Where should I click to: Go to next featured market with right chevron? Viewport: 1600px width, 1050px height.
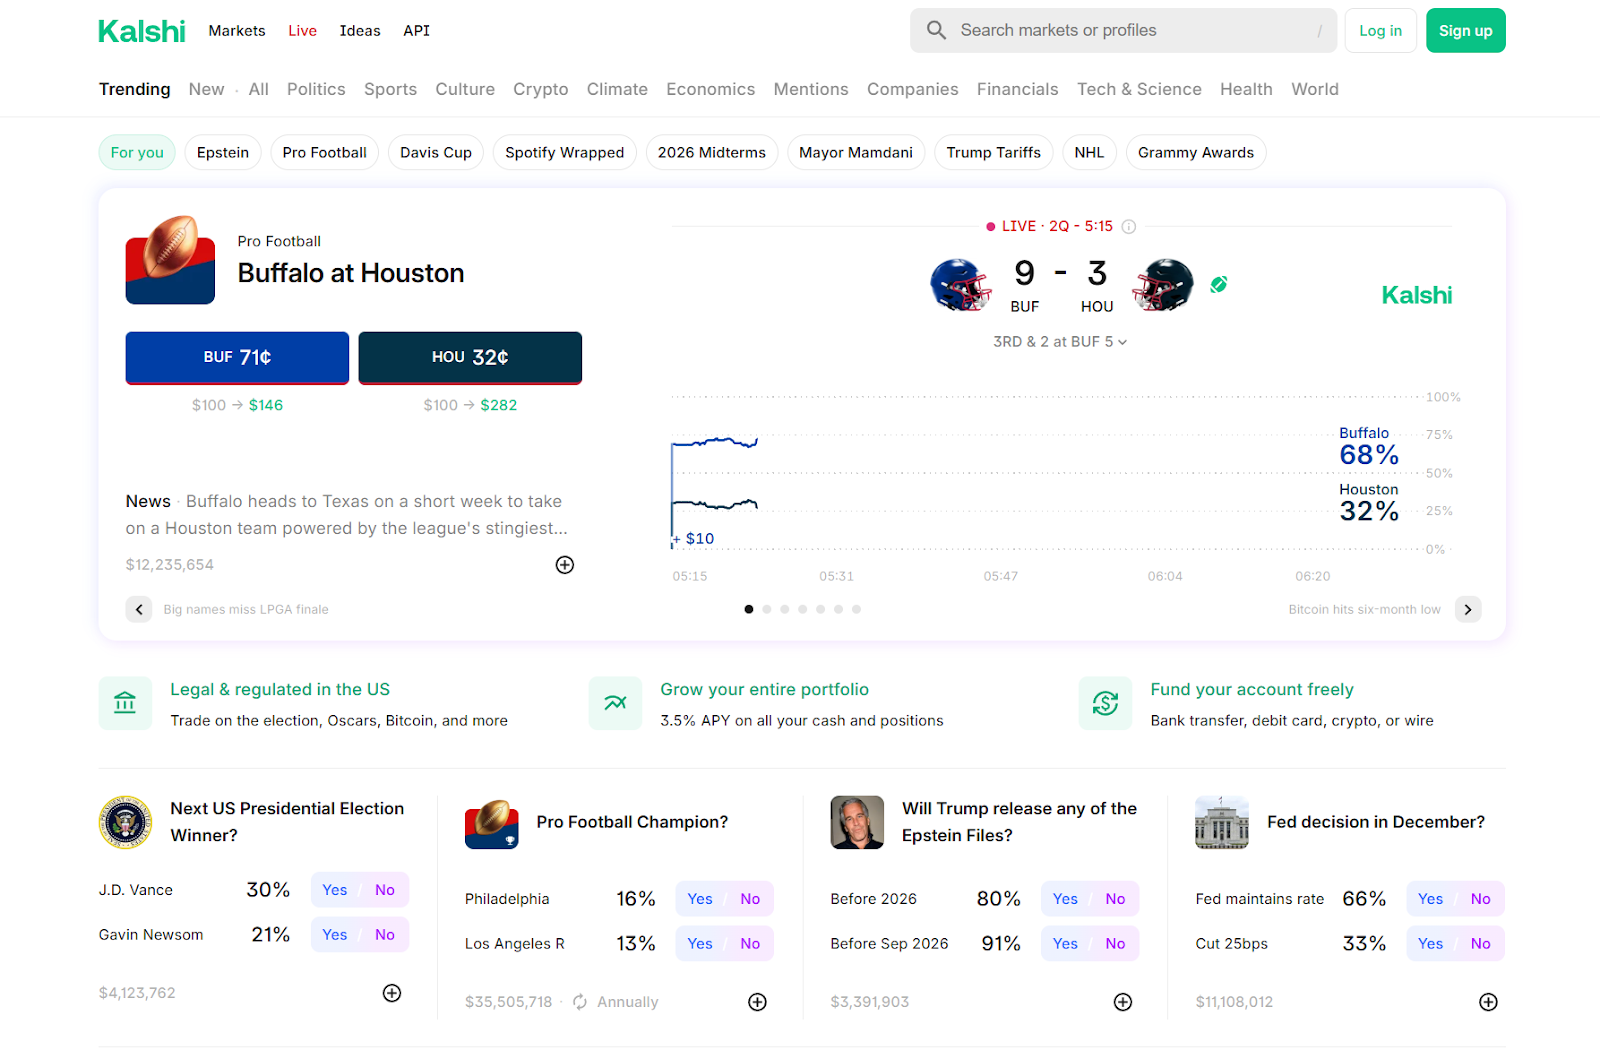point(1468,609)
